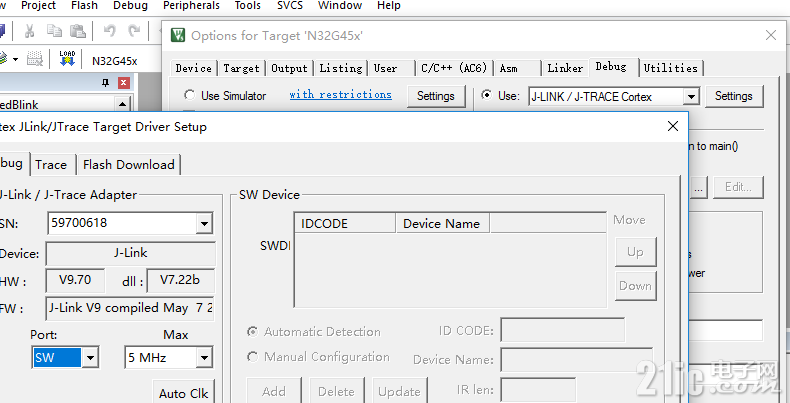Click the IR len input field

click(538, 390)
